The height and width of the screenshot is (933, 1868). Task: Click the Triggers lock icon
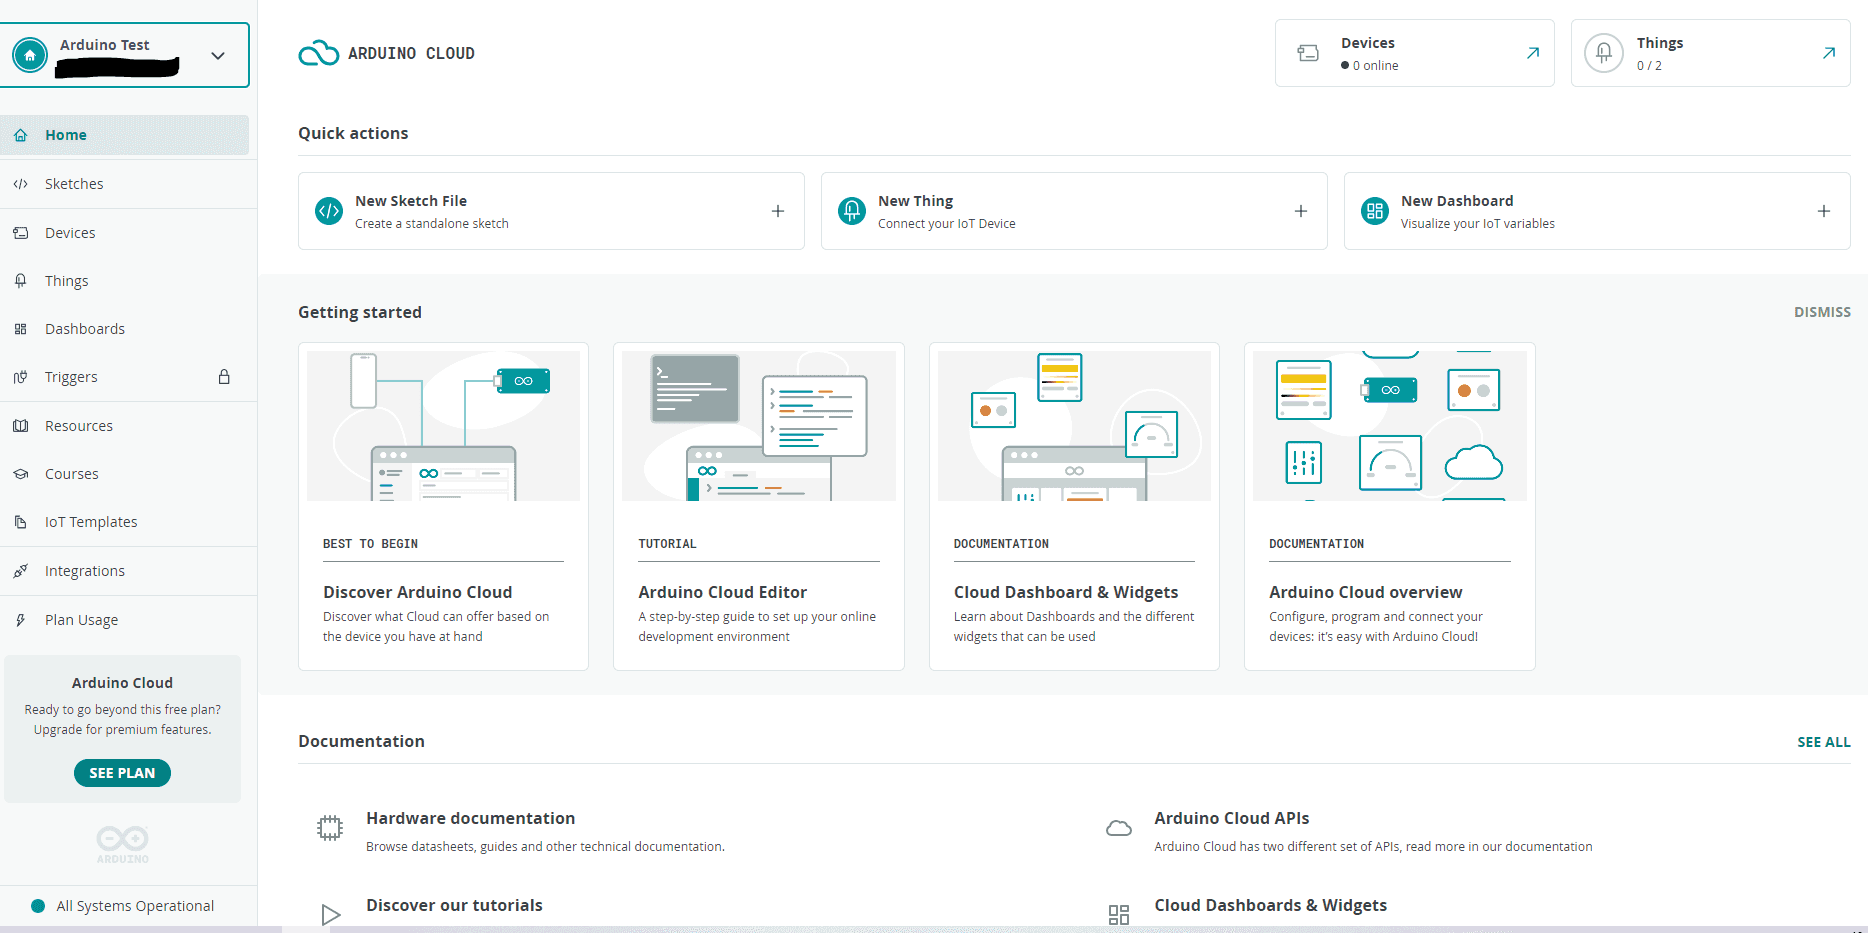coord(224,377)
